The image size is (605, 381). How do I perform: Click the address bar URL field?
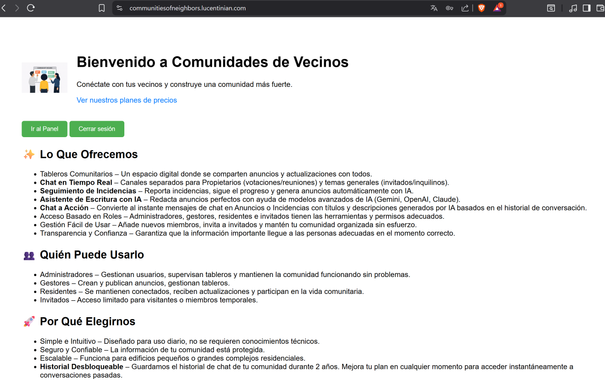pyautogui.click(x=270, y=8)
